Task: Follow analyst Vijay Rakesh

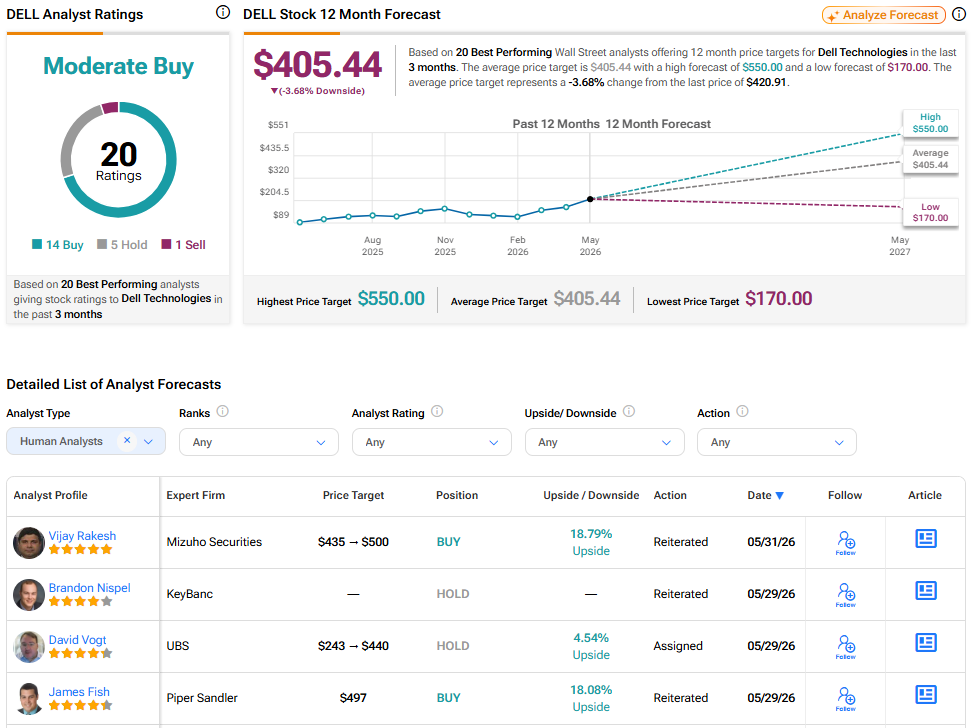Action: coord(846,543)
